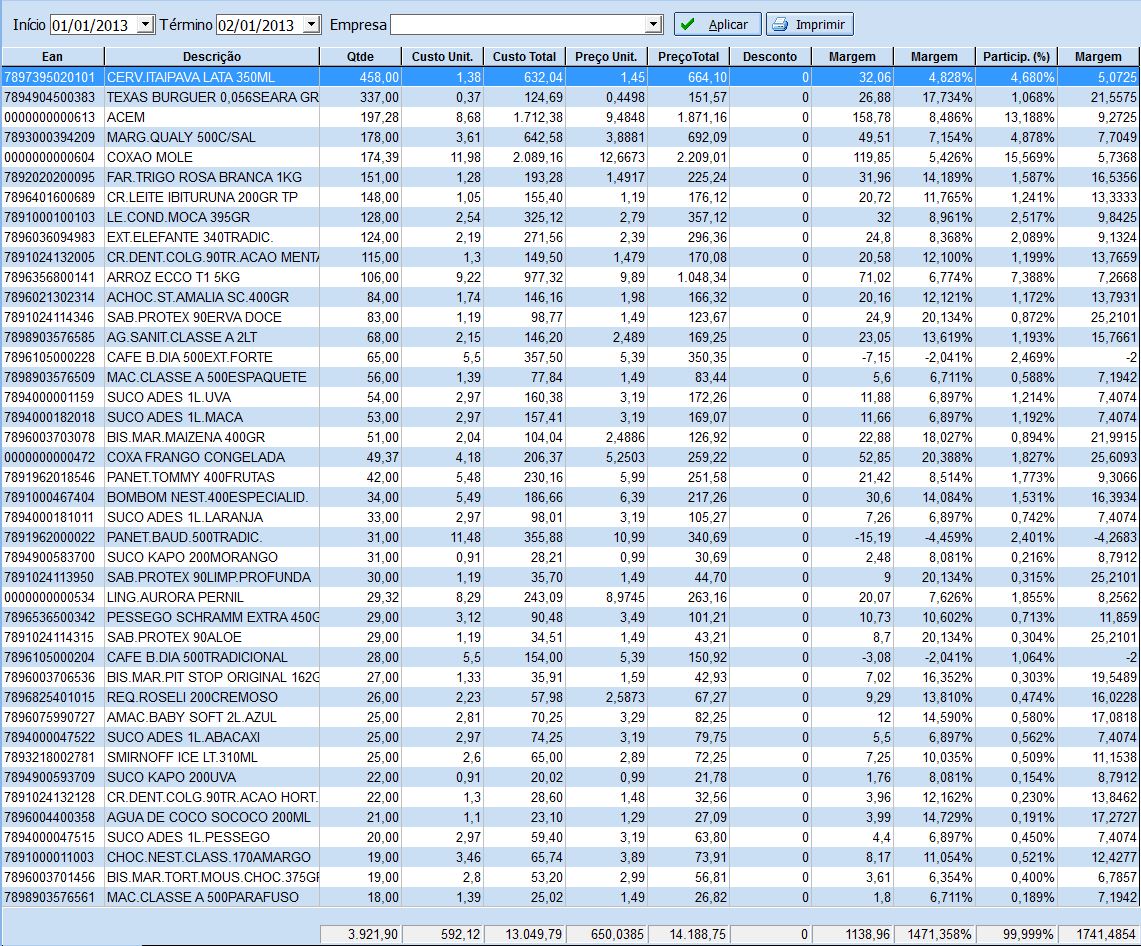The image size is (1141, 946).
Task: Select MAC.CLASSE A 500PARAFUSO row
Action: 570,897
